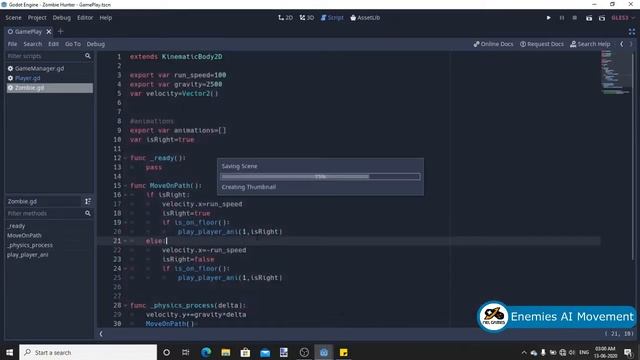The width and height of the screenshot is (640, 360).
Task: Jump to _physics_process method
Action: pos(30,245)
